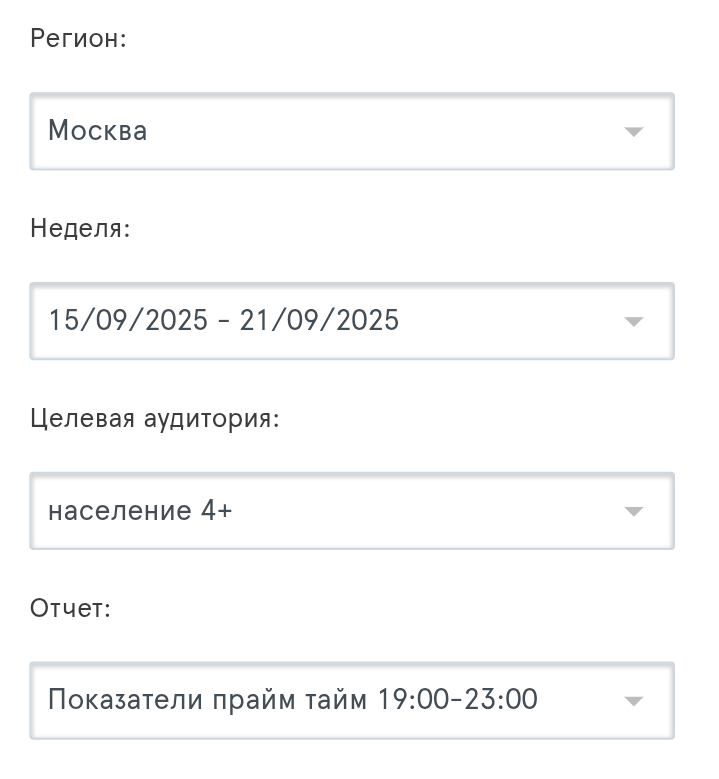Click the start date 15/09/2025
Viewport: 719px width, 779px height.
128,321
